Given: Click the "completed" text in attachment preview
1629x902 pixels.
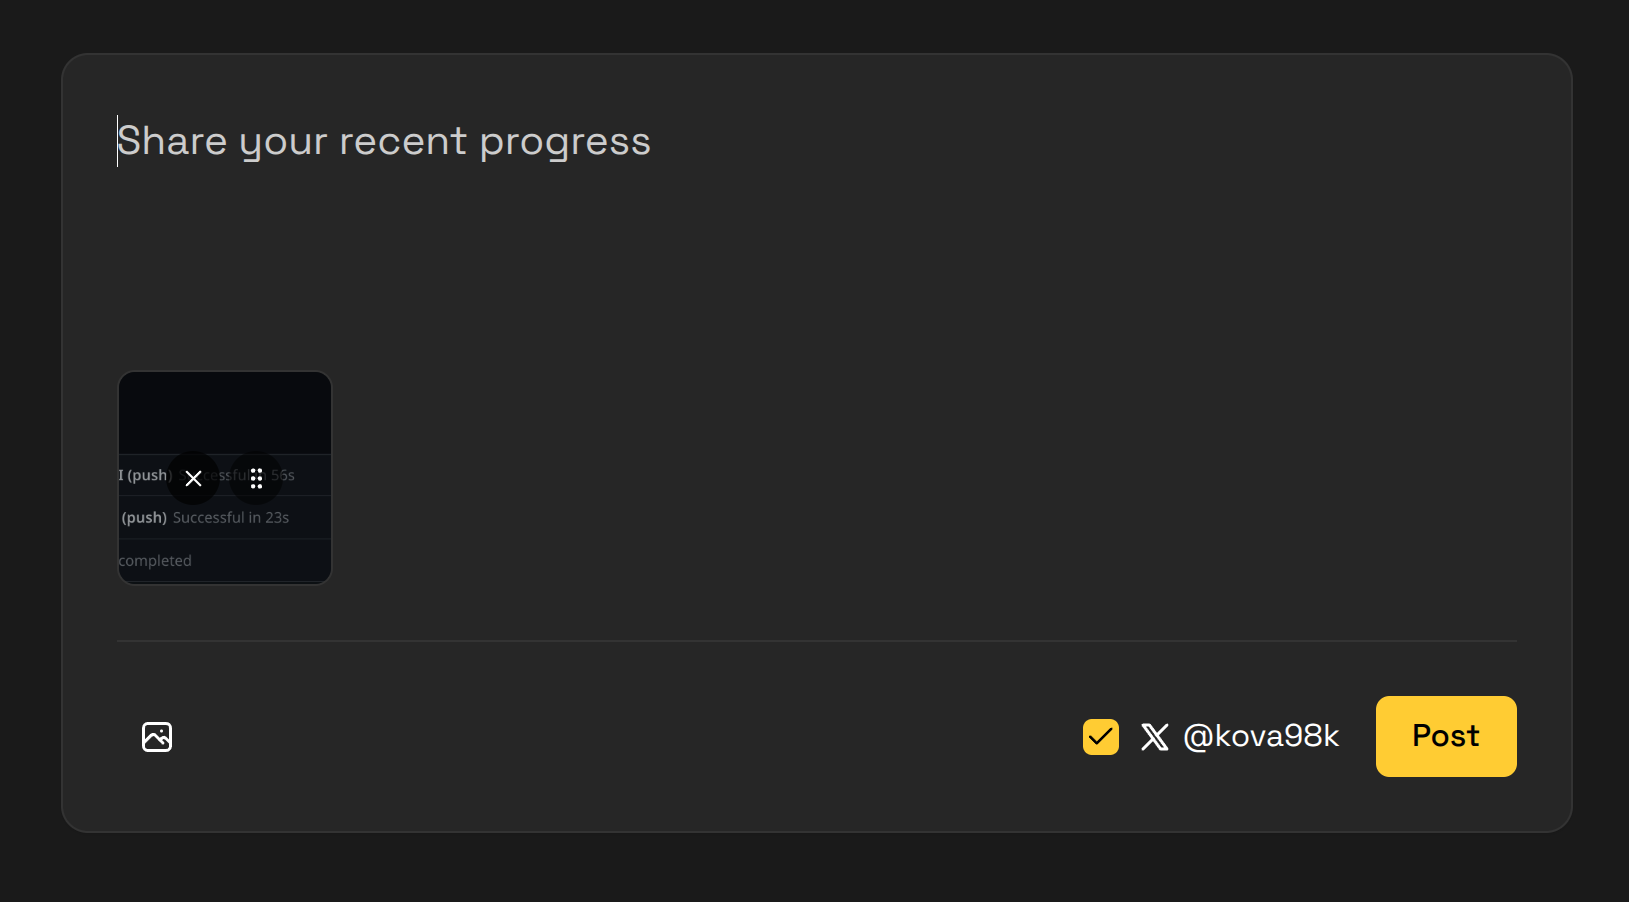Looking at the screenshot, I should tap(155, 561).
